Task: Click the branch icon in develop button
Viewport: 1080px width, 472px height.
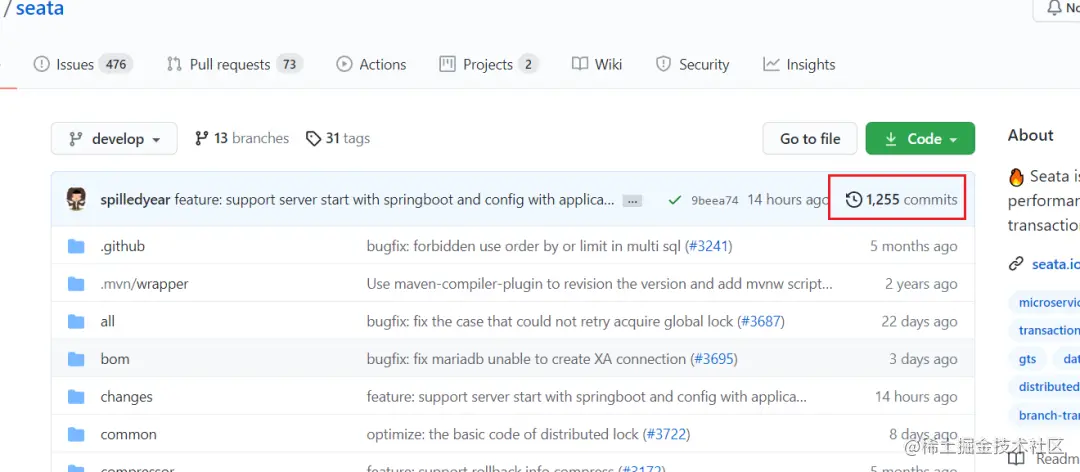Action: click(76, 139)
